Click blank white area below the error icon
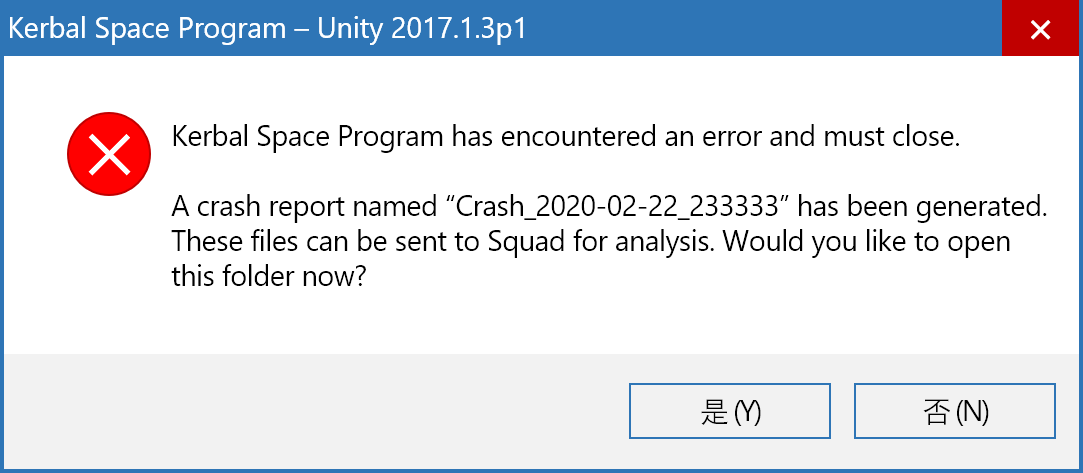 108,276
